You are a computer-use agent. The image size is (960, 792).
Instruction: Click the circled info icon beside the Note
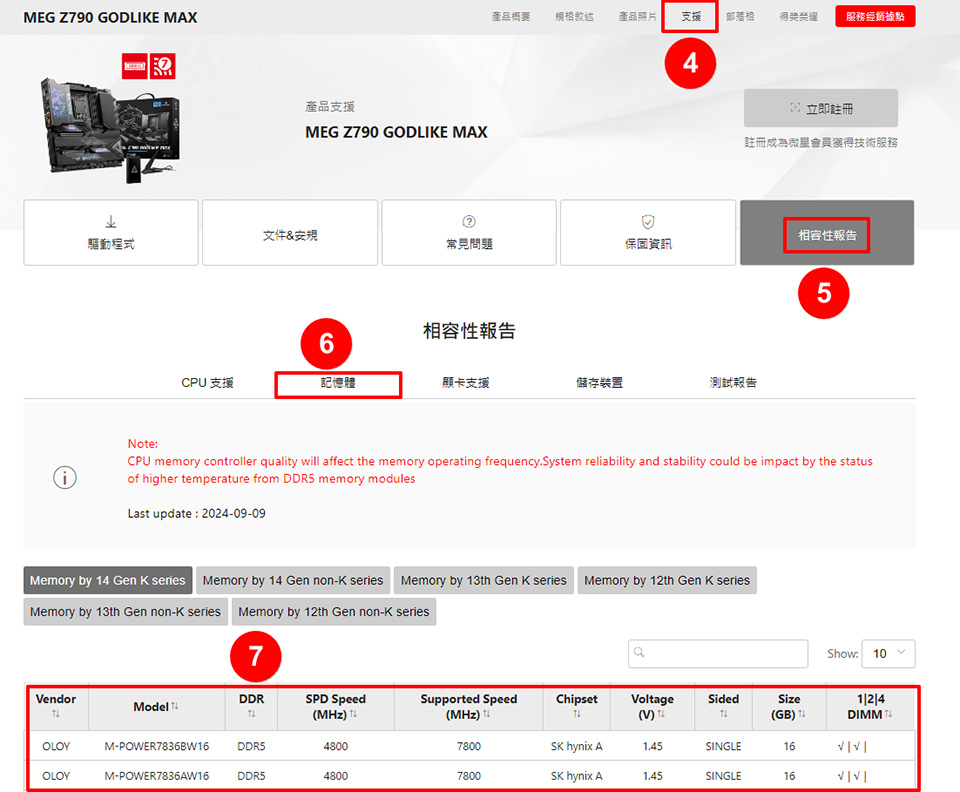65,477
